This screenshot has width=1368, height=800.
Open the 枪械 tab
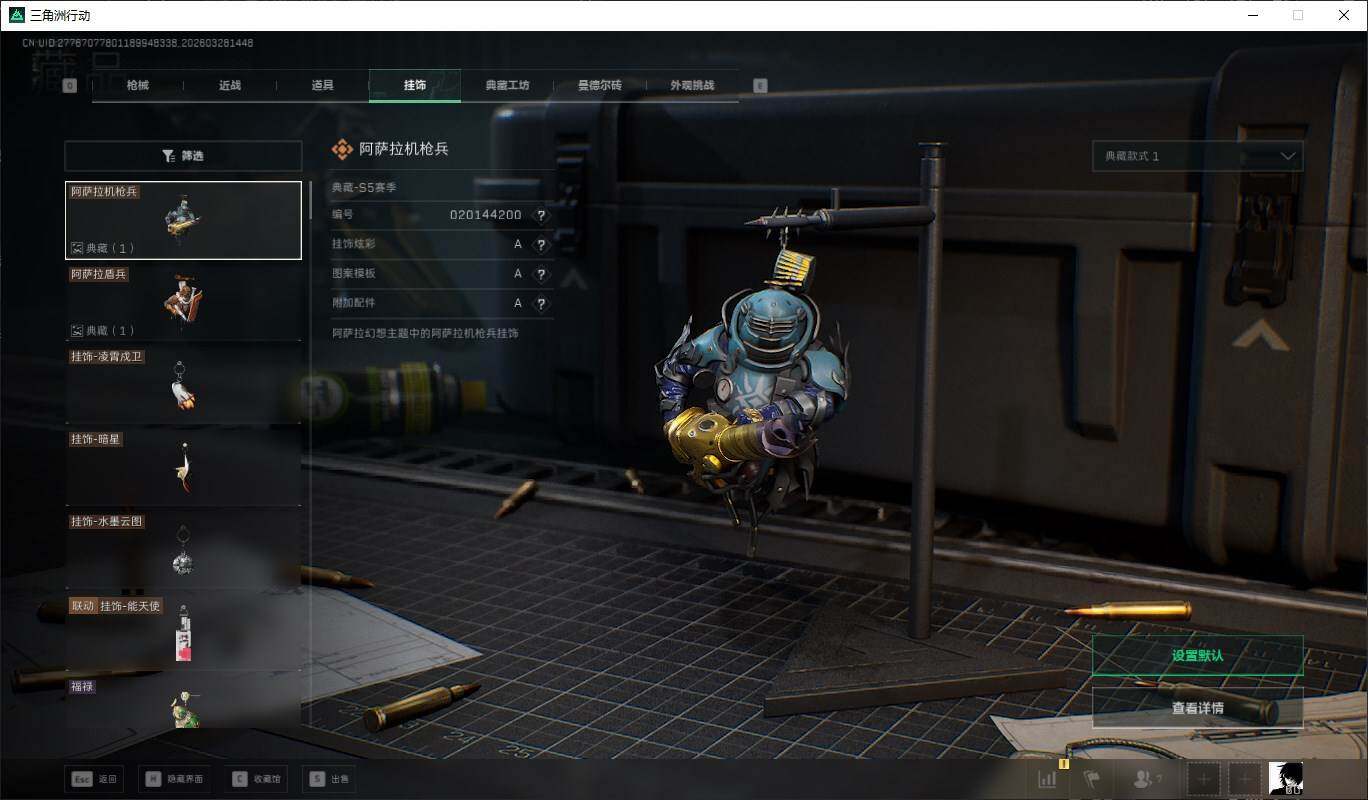pos(138,86)
